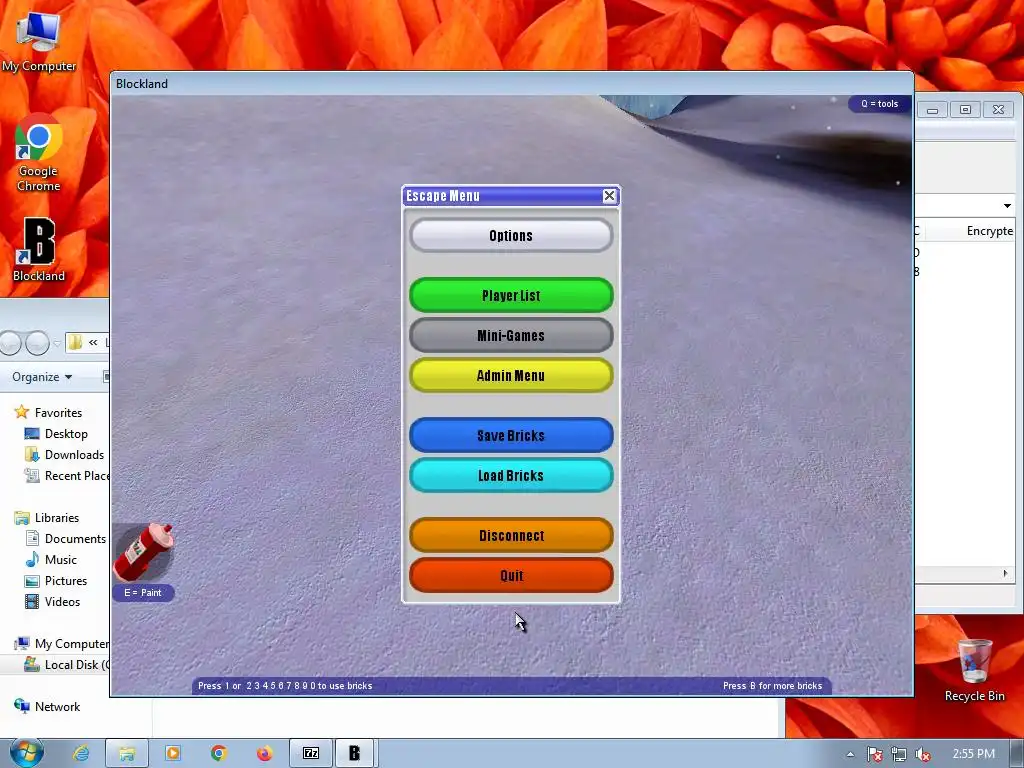Open Windows Media Player taskbar icon
Viewport: 1024px width, 768px height.
173,753
